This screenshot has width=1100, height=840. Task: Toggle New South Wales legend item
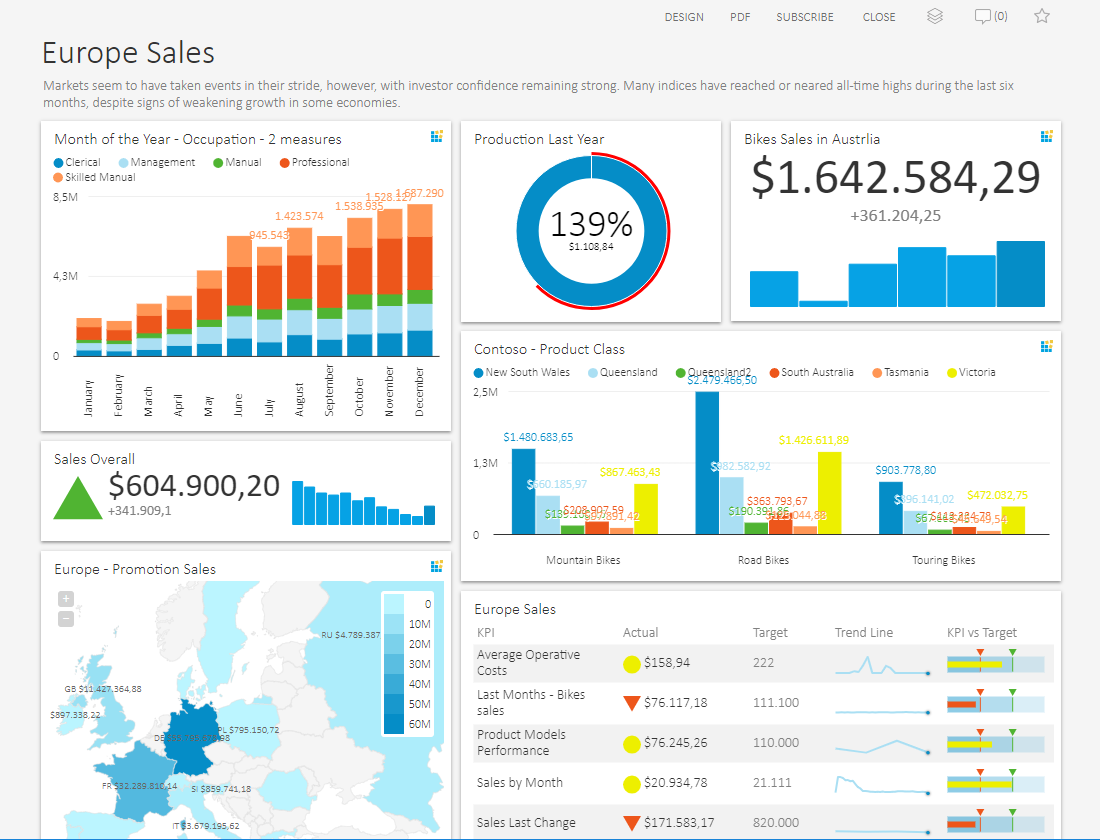point(522,372)
